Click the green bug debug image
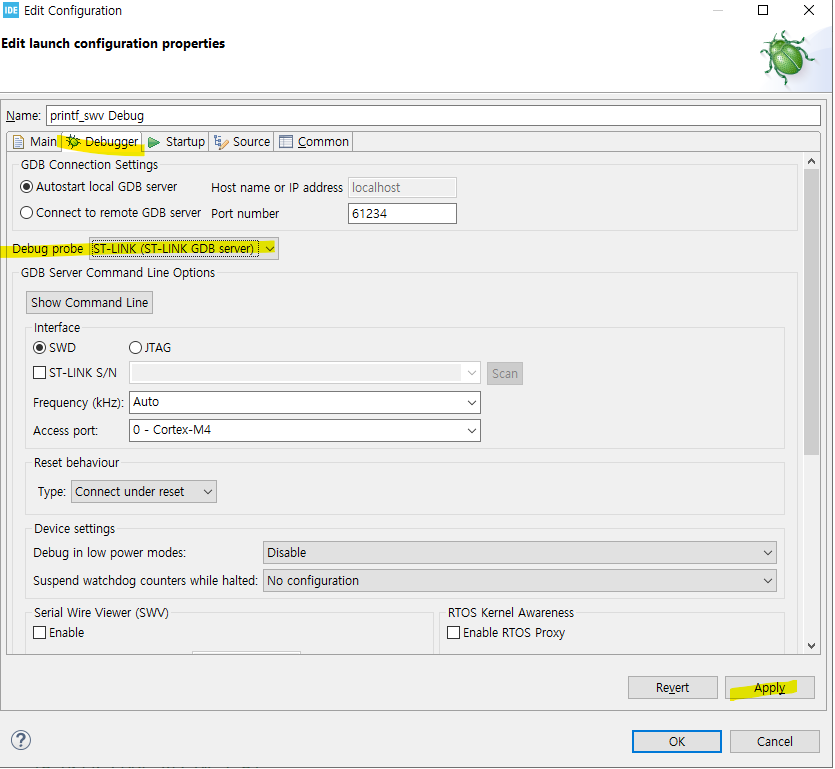Image resolution: width=835 pixels, height=769 pixels. (787, 58)
